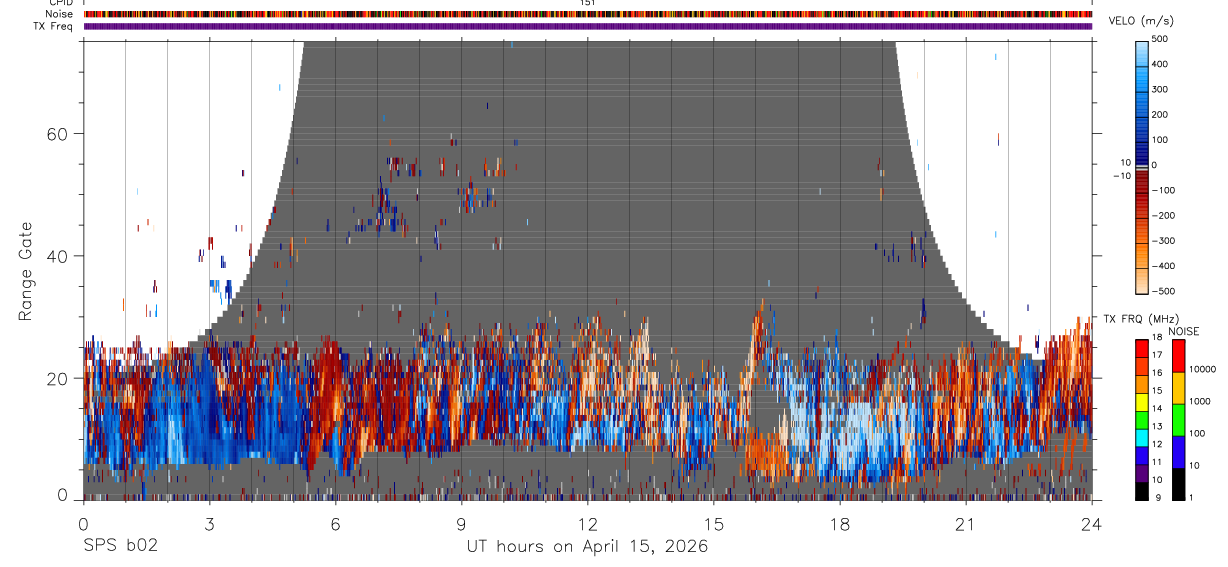Click the 'SPS b02' radar label

[x=120, y=547]
